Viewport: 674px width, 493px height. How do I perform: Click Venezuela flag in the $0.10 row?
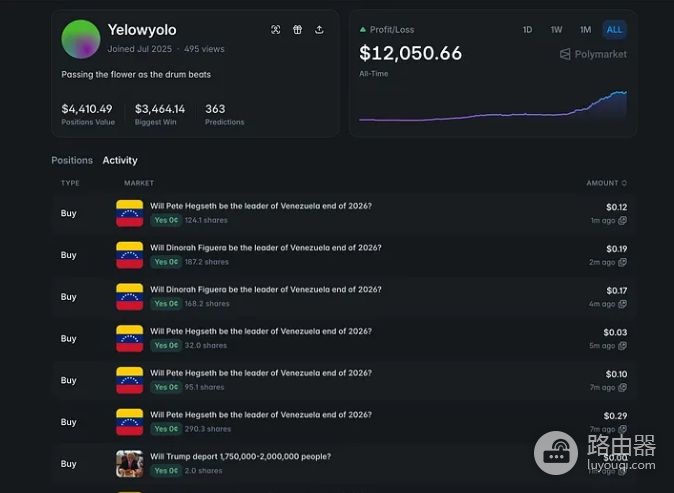[129, 380]
